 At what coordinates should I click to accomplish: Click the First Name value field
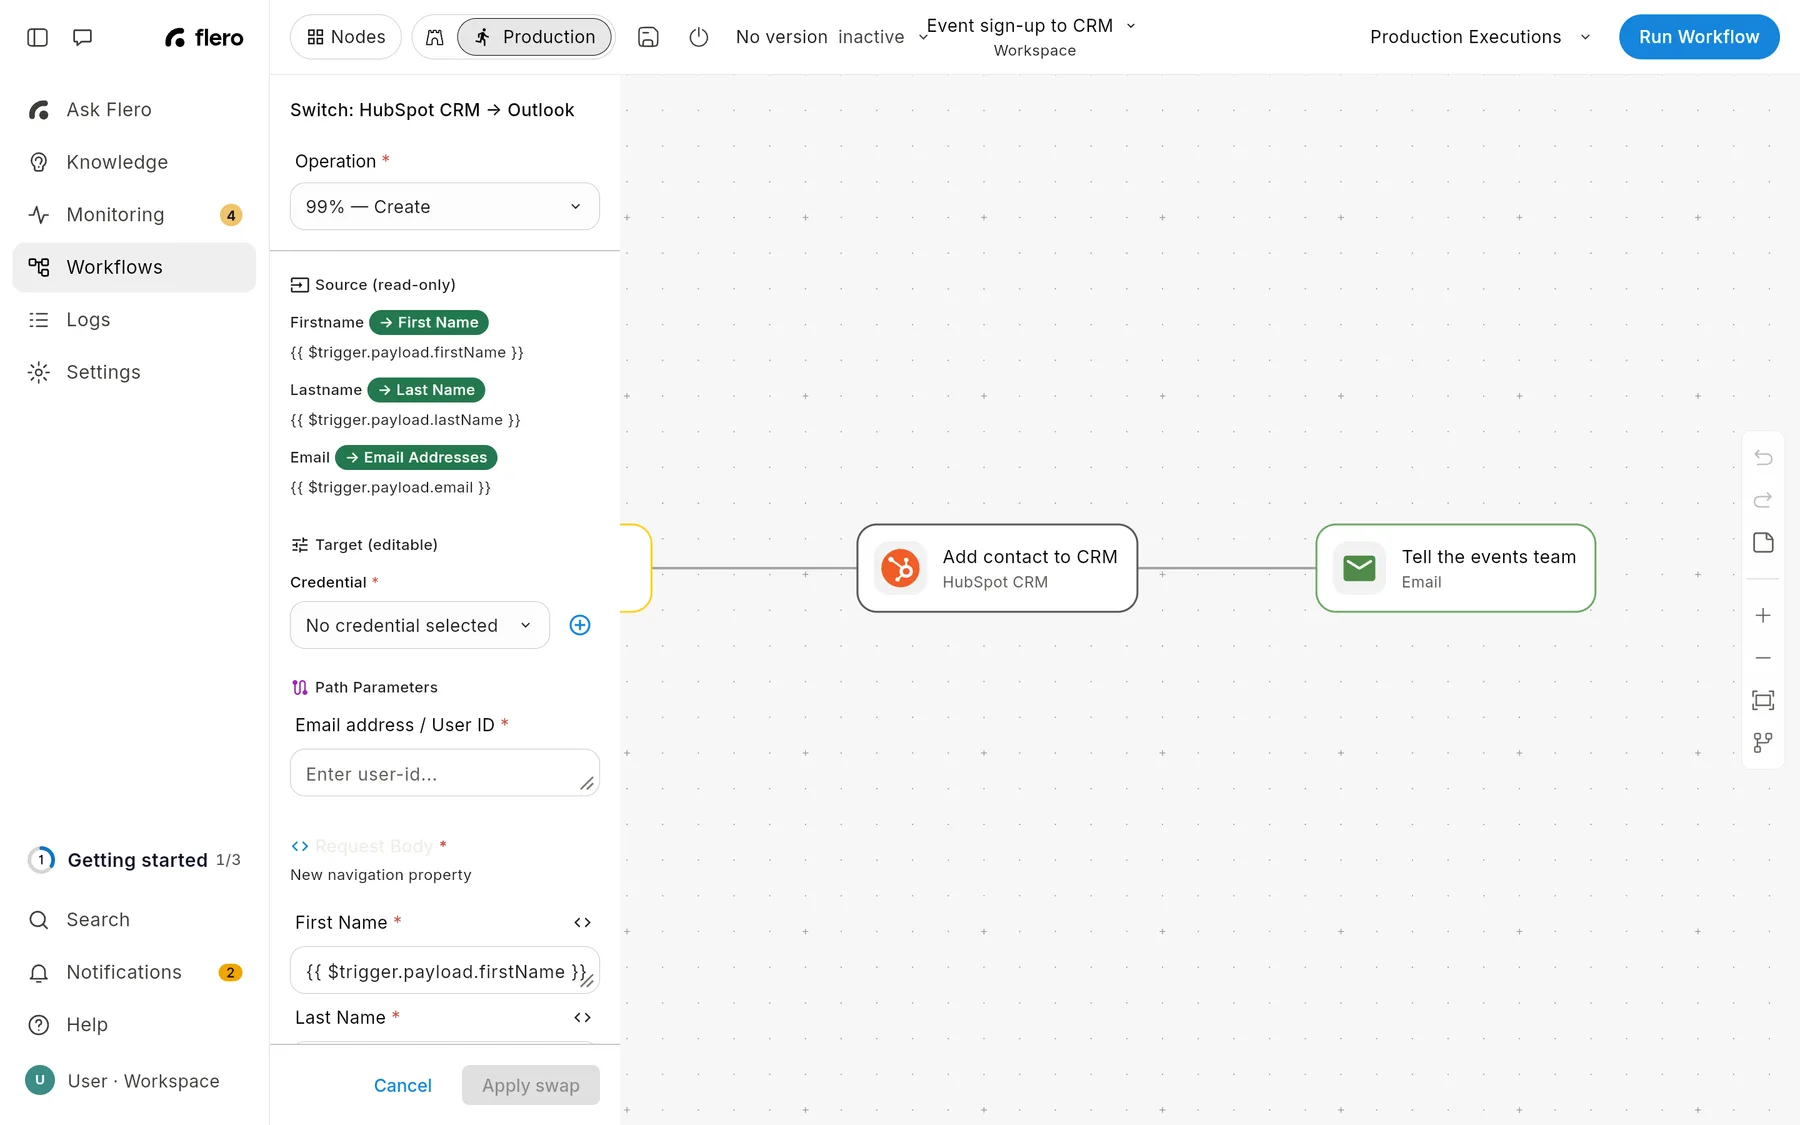(445, 971)
